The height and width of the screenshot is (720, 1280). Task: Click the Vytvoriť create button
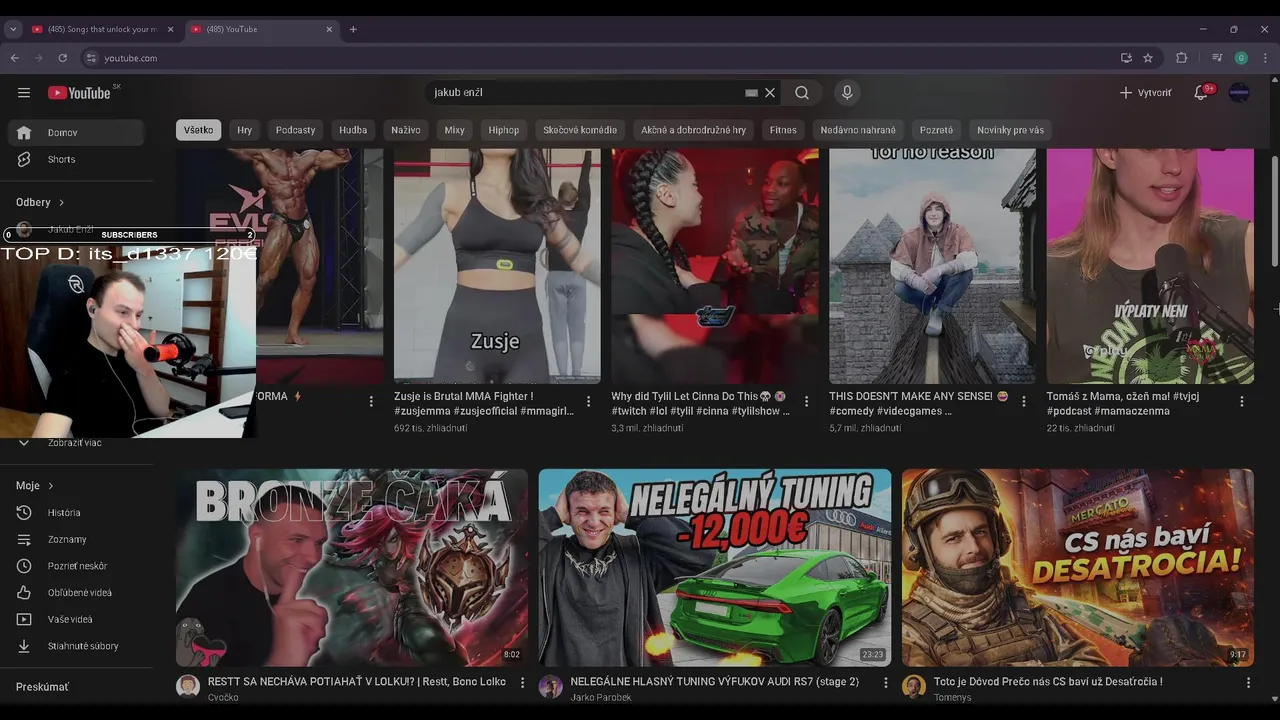(x=1145, y=93)
